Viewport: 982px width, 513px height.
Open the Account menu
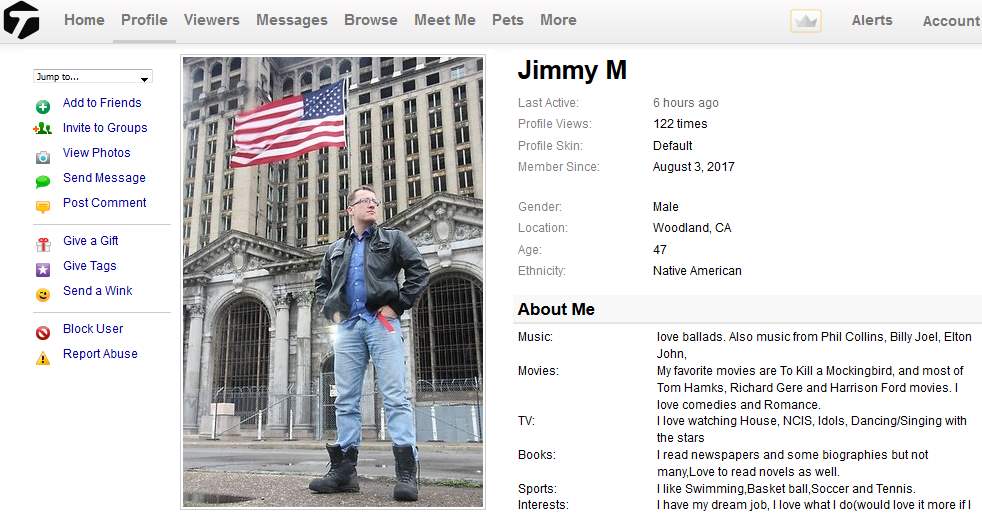[x=951, y=21]
